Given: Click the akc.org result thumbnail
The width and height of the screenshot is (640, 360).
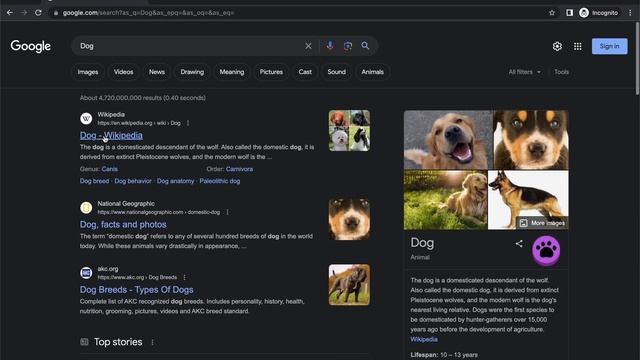Looking at the screenshot, I should coord(349,284).
